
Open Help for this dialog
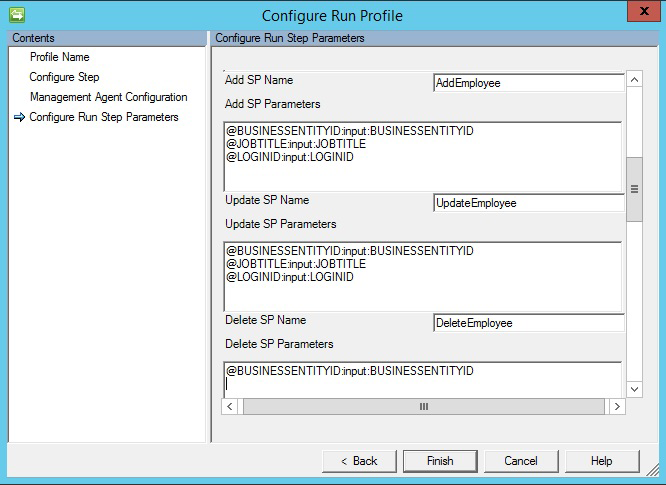point(601,461)
